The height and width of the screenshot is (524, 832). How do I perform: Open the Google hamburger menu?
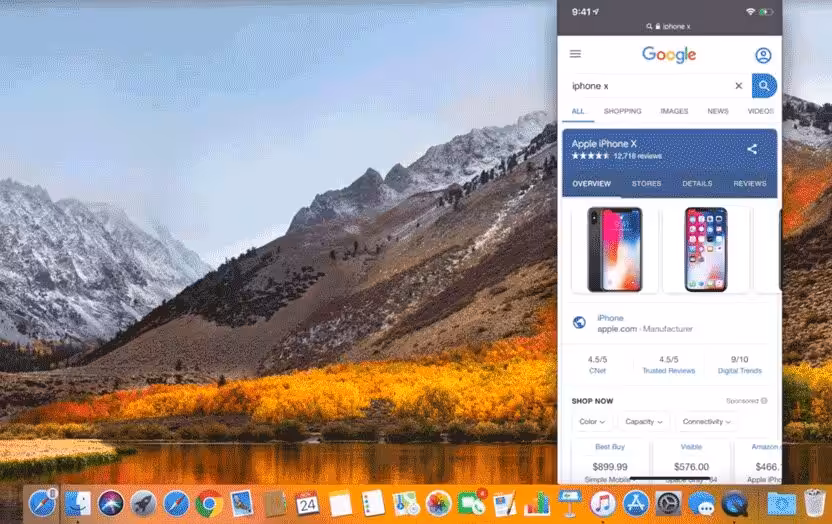pos(575,54)
